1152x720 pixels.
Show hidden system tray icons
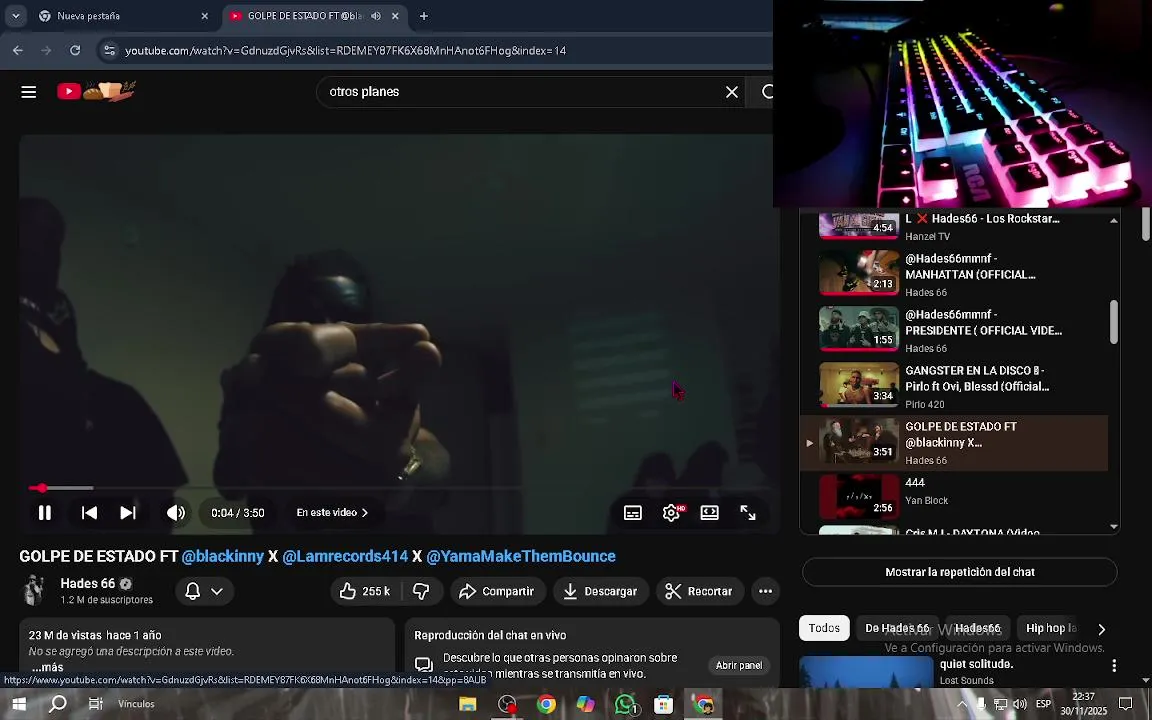962,704
